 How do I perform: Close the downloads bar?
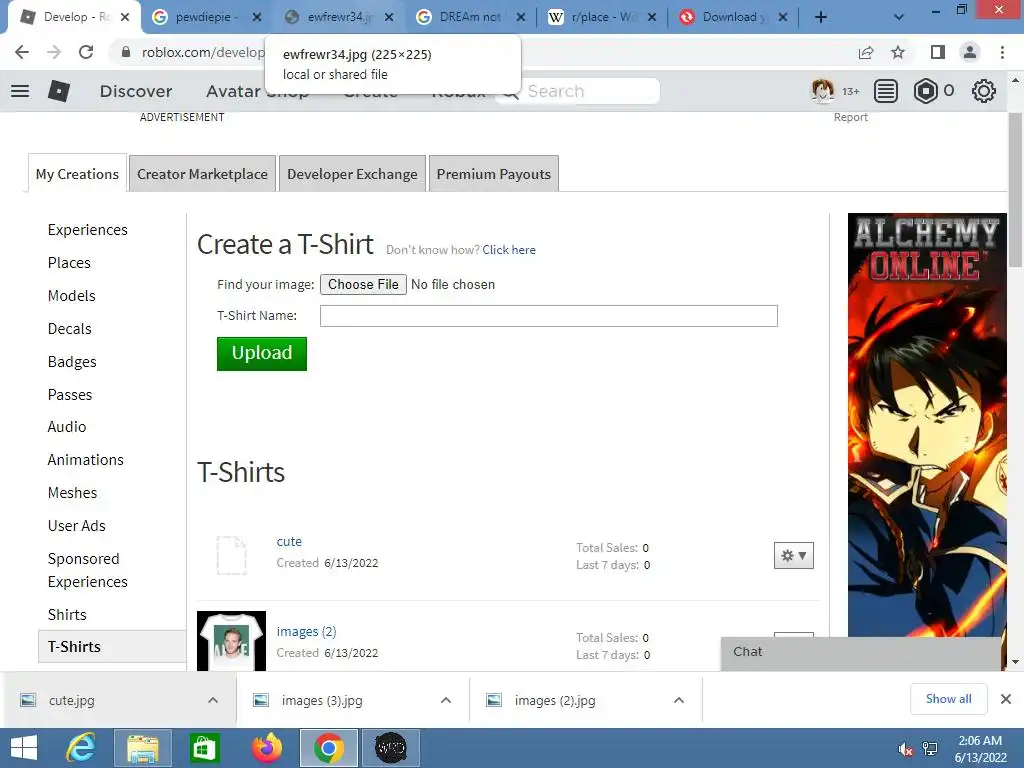click(x=1006, y=699)
